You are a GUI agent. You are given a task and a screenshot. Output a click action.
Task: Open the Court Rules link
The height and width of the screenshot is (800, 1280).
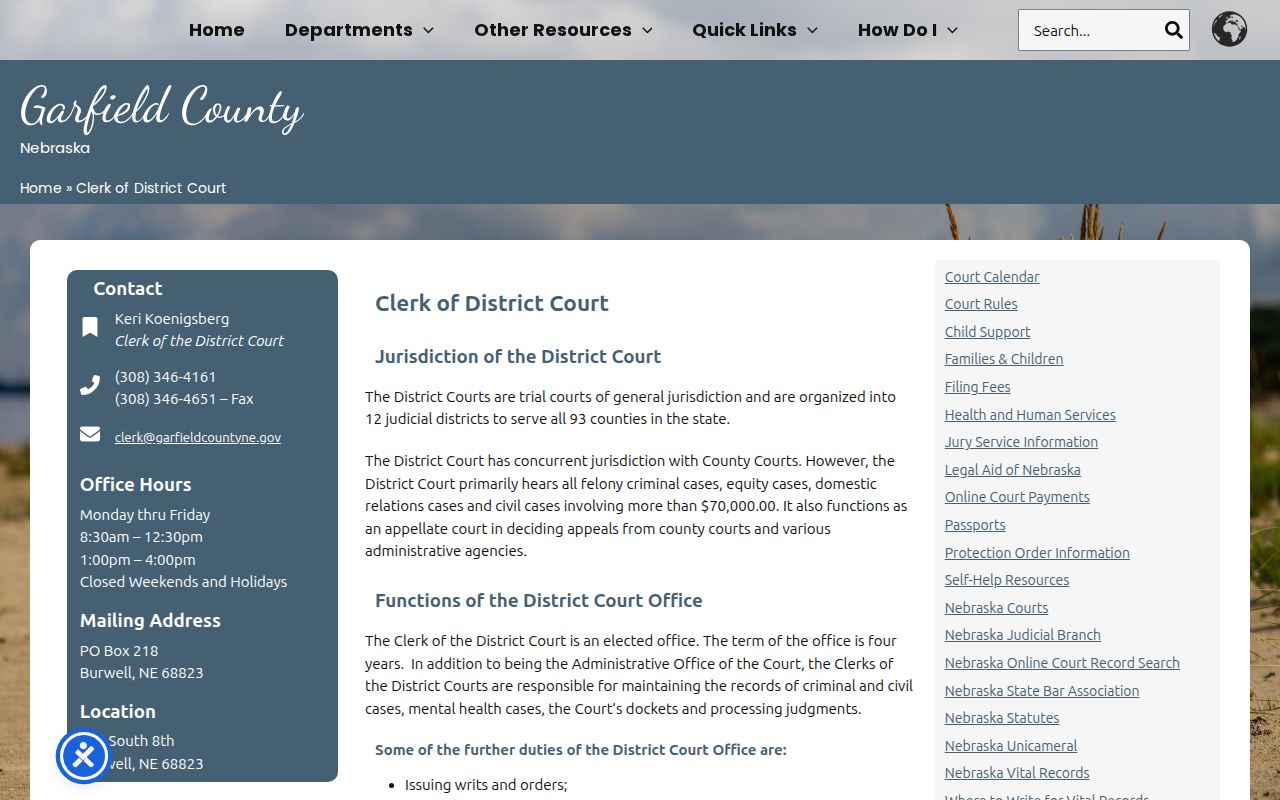pos(981,304)
